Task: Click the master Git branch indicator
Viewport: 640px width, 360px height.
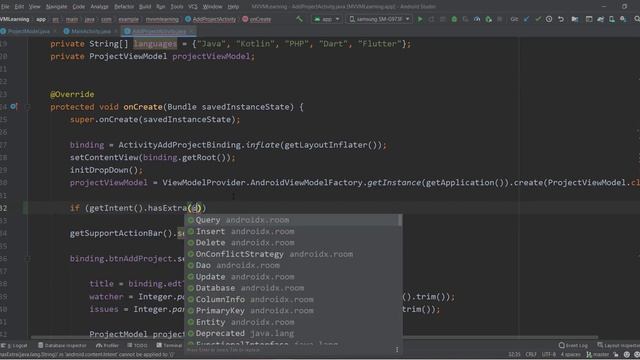Action: coord(598,354)
